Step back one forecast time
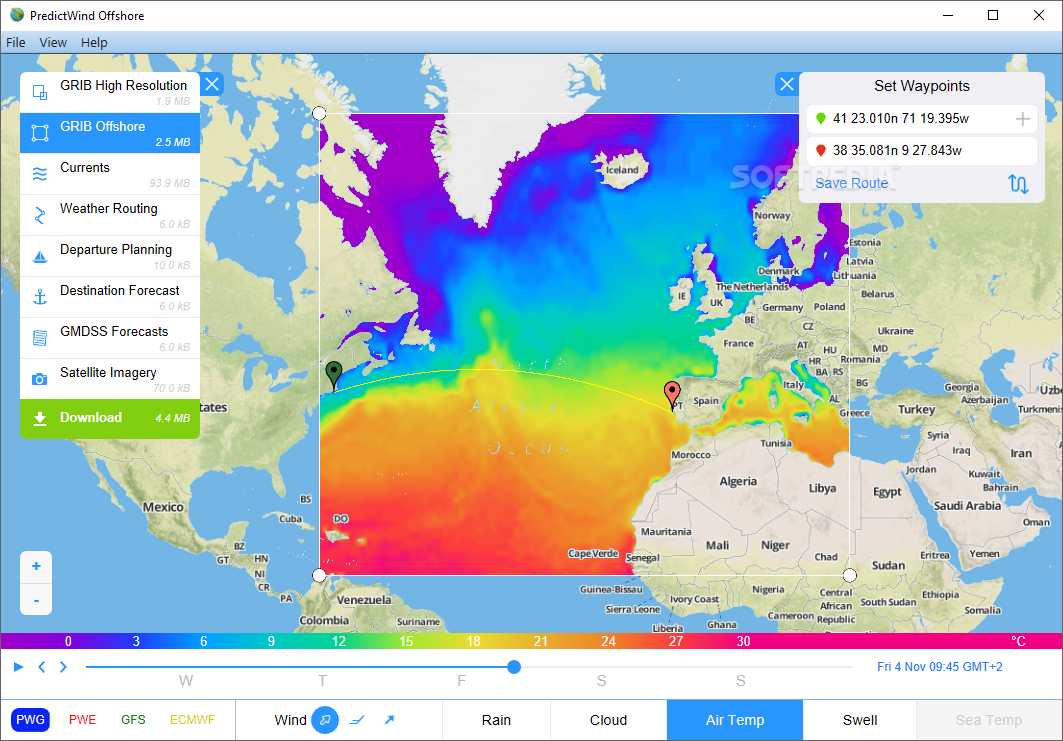 (x=41, y=667)
